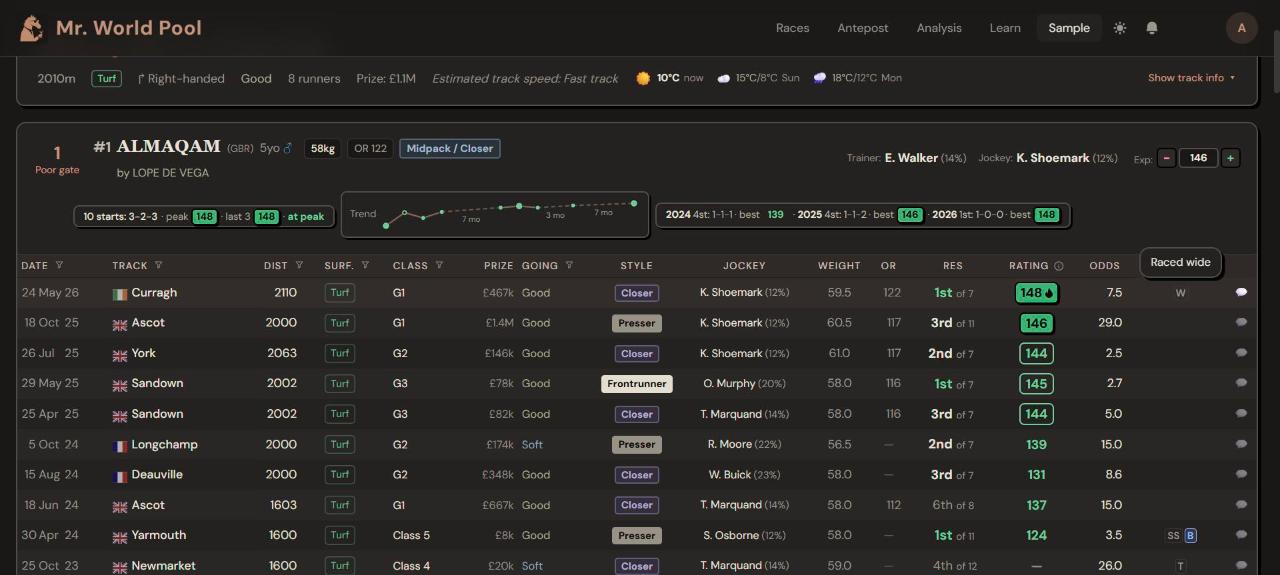Image resolution: width=1280 pixels, height=575 pixels.
Task: Open the notifications bell
Action: (1152, 28)
